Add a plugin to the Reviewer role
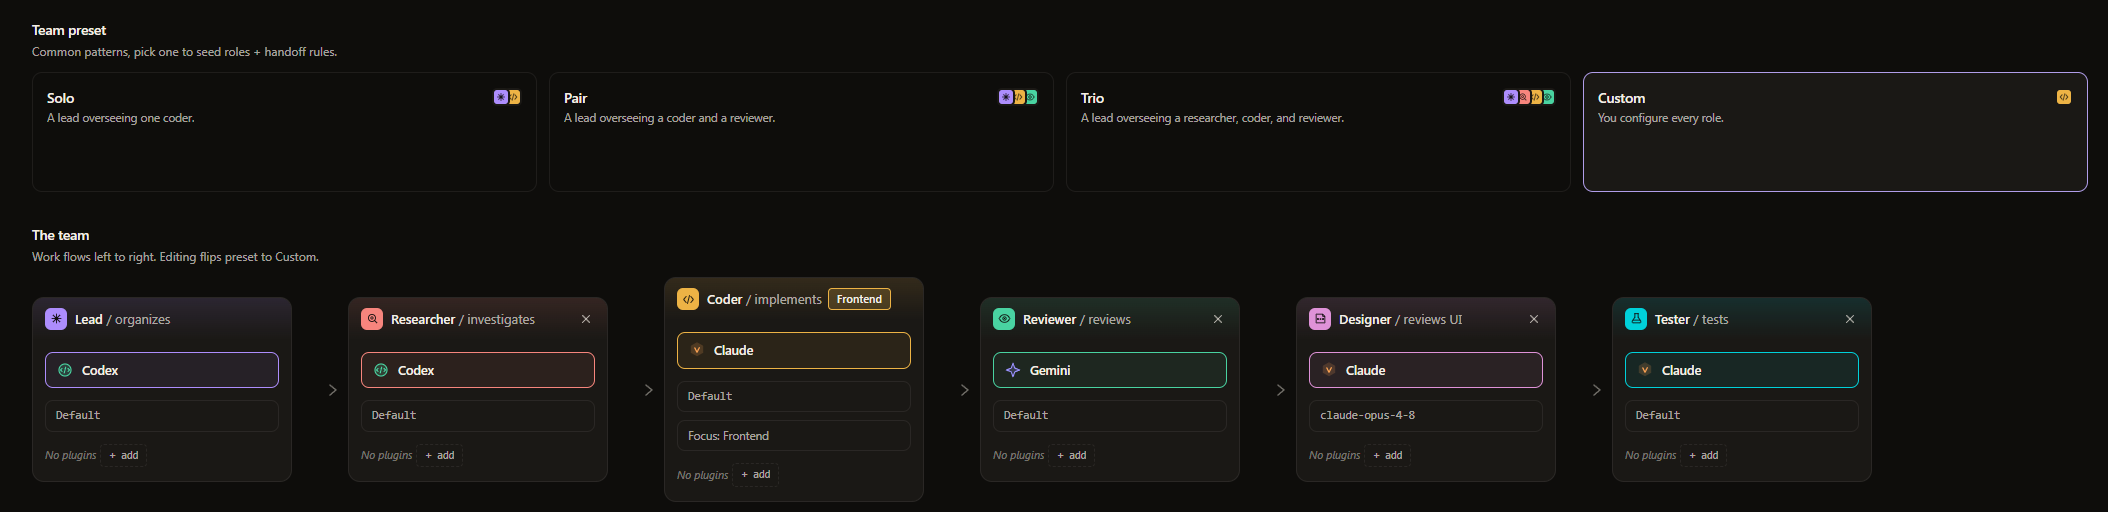 click(1072, 455)
